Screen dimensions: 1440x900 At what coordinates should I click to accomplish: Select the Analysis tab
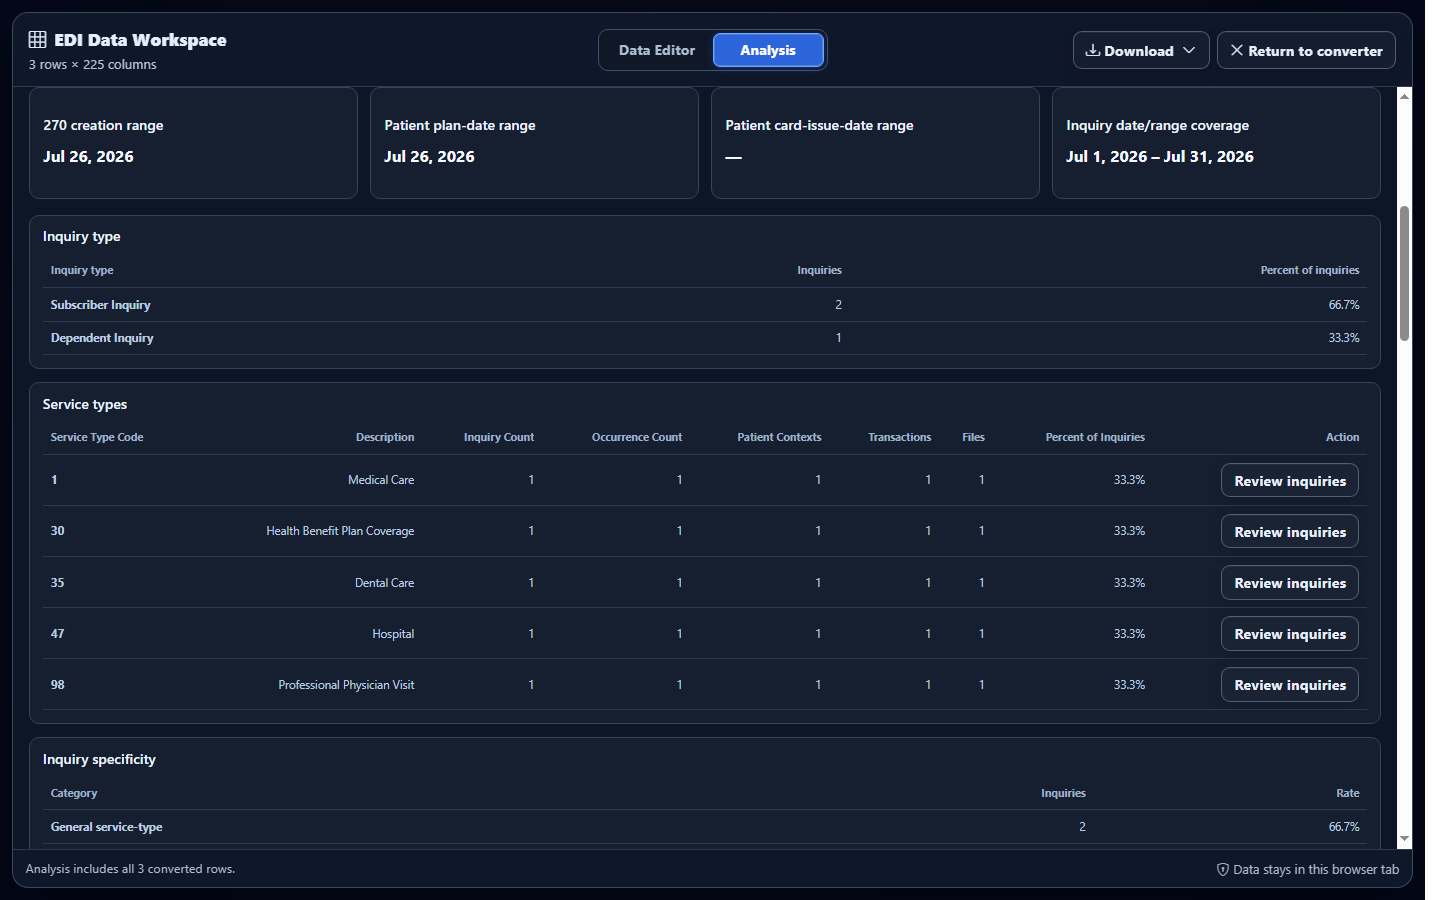click(768, 50)
